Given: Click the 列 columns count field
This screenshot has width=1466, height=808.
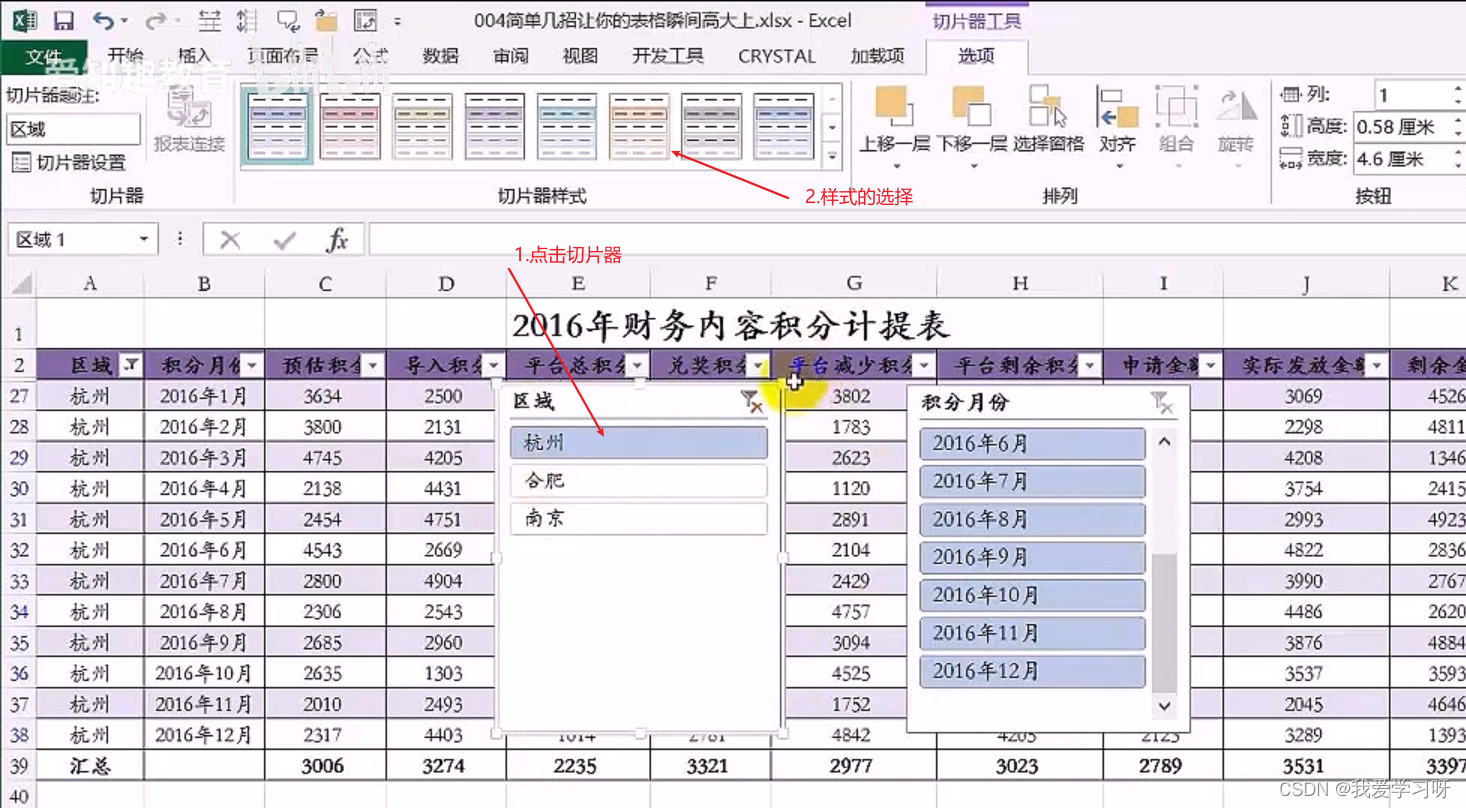Looking at the screenshot, I should click(x=1412, y=96).
